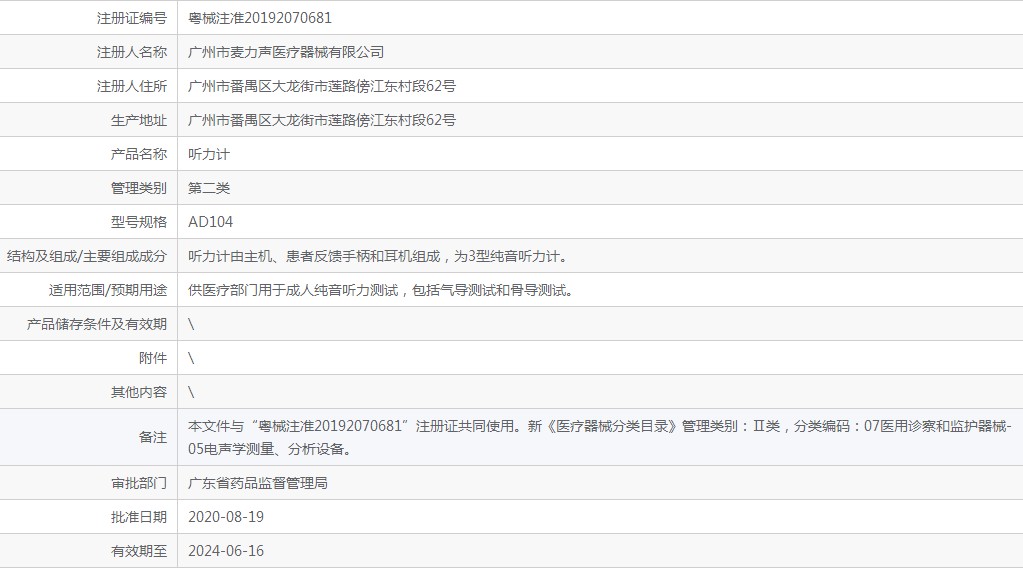Click company name 广州市麦力声医疗器械有限公司
1023x568 pixels.
pyautogui.click(x=286, y=52)
